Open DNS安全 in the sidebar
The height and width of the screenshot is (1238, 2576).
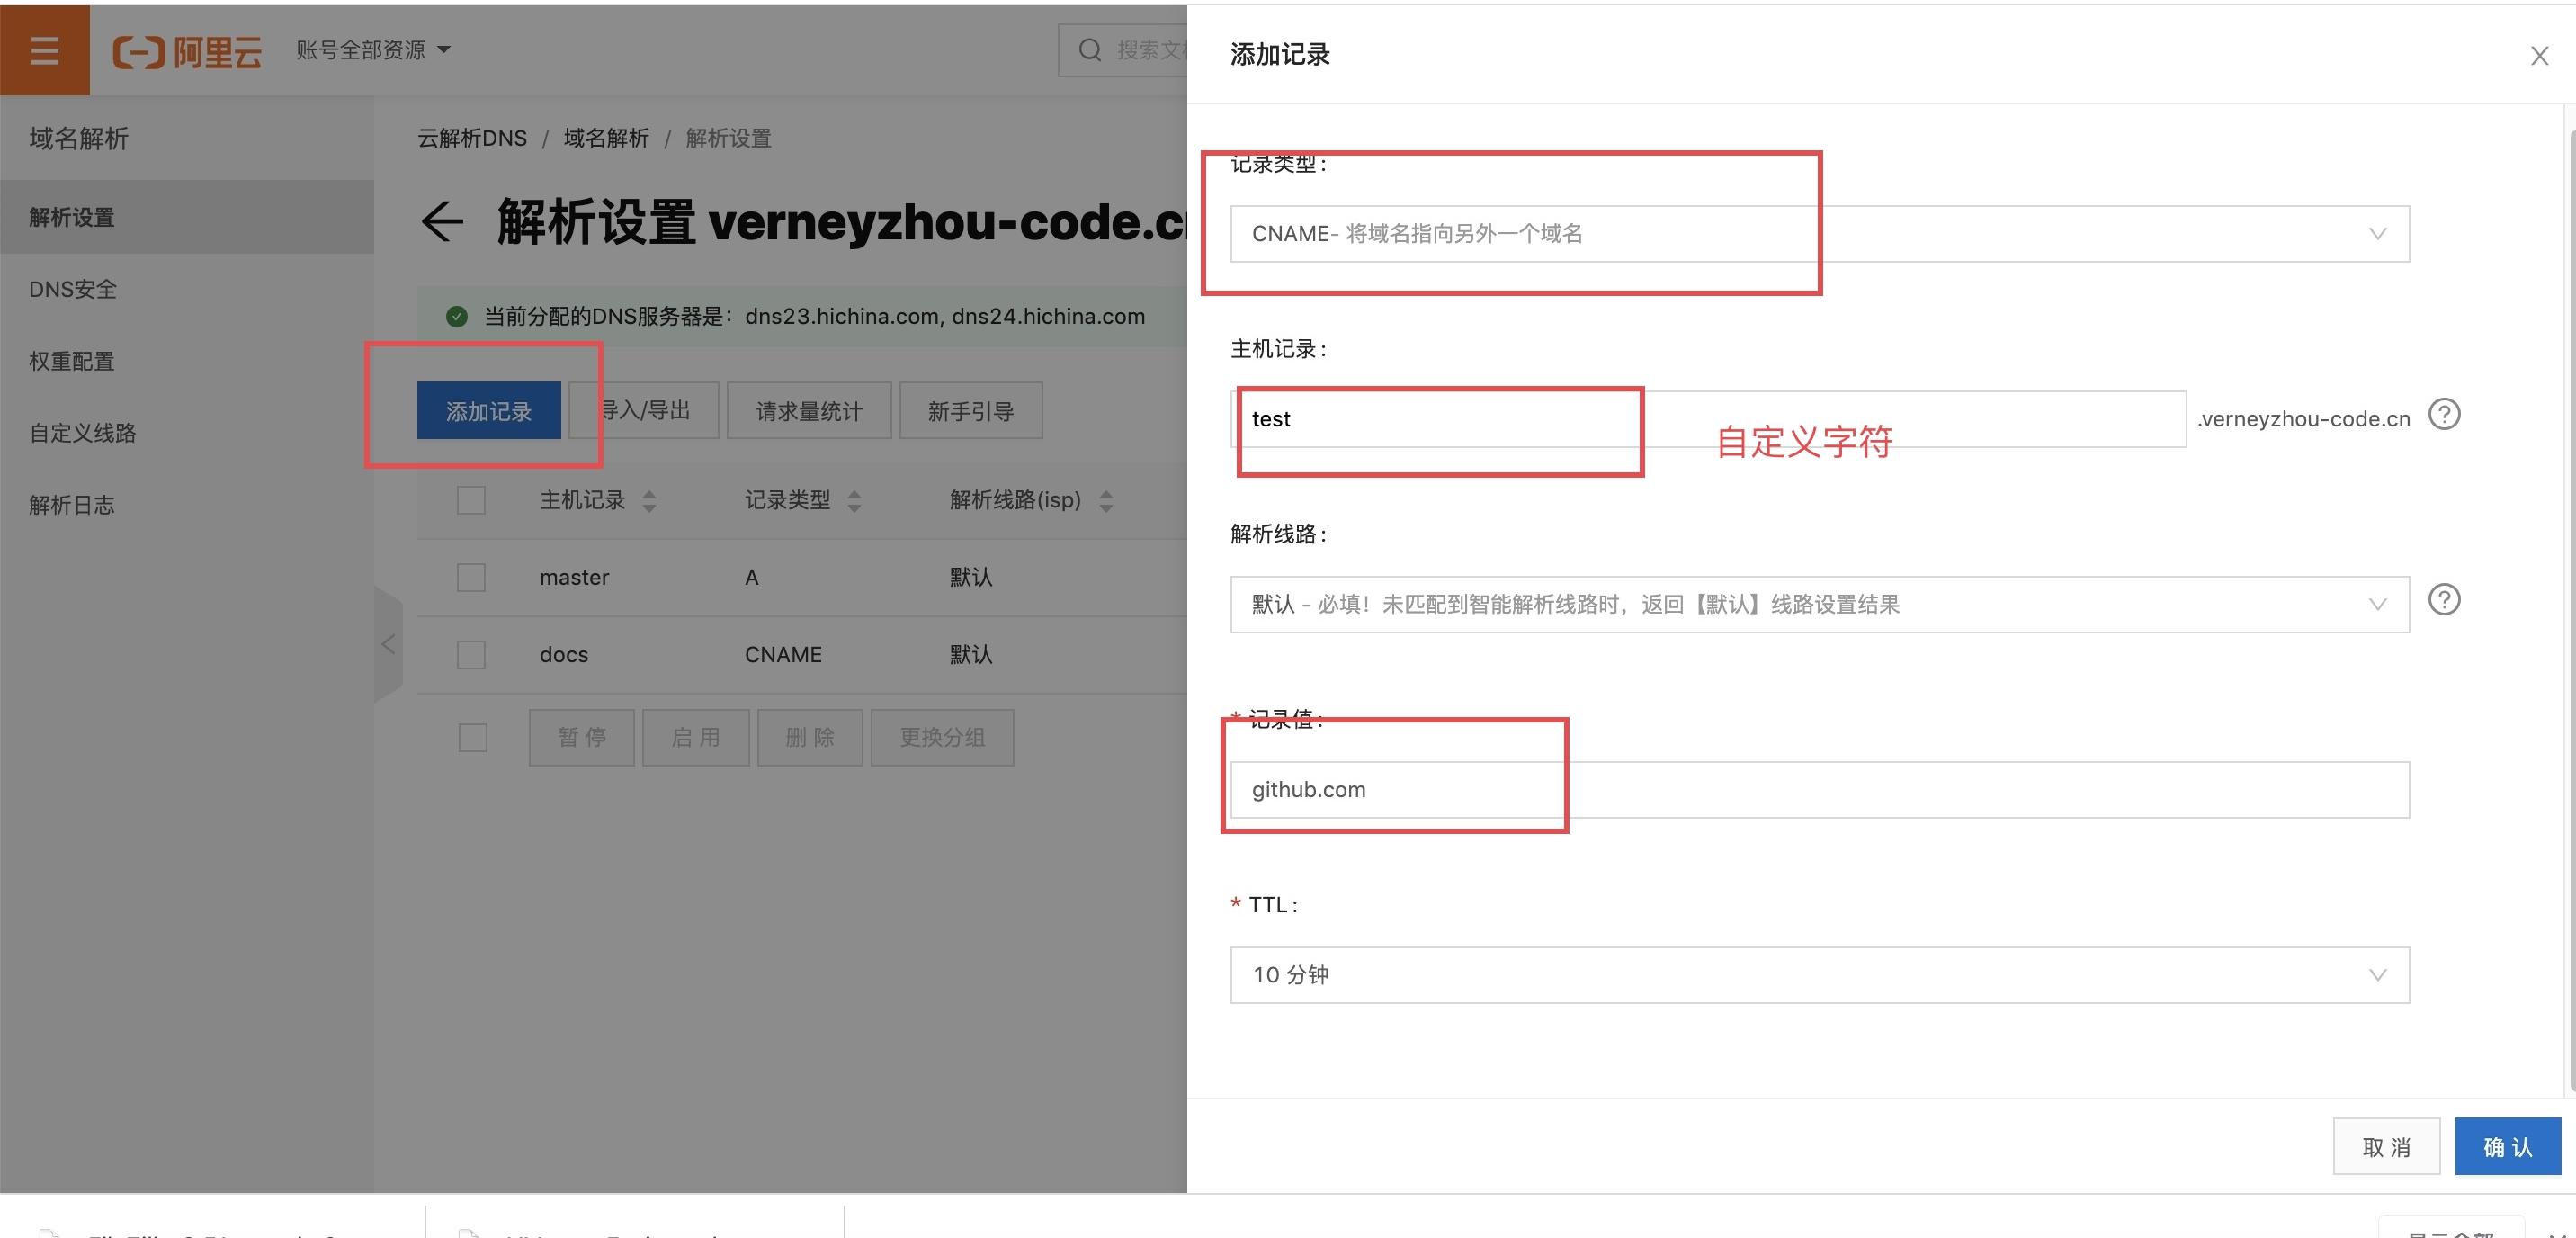point(73,290)
